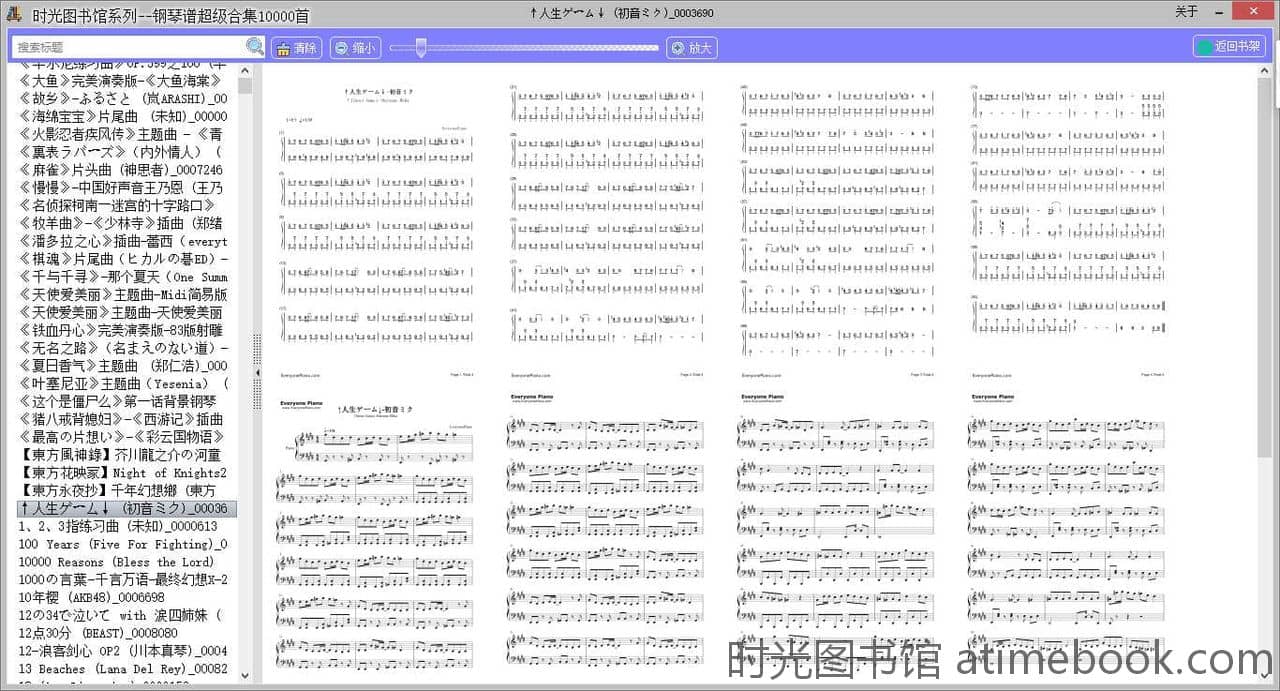Click the app icon in title bar

pos(13,13)
